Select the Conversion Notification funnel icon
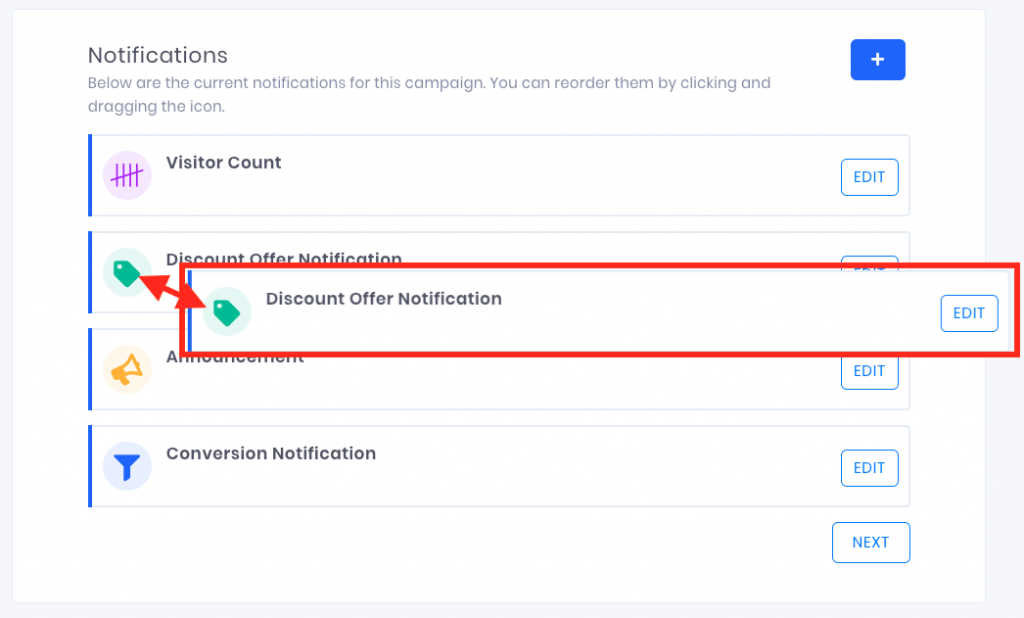Image resolution: width=1024 pixels, height=618 pixels. (x=127, y=466)
